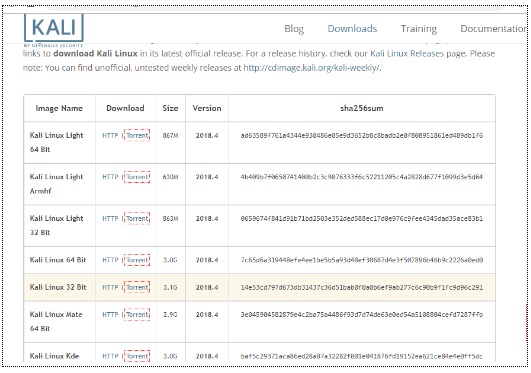Click version 2018.4 in Kali Linux 32 Bit row

point(207,287)
